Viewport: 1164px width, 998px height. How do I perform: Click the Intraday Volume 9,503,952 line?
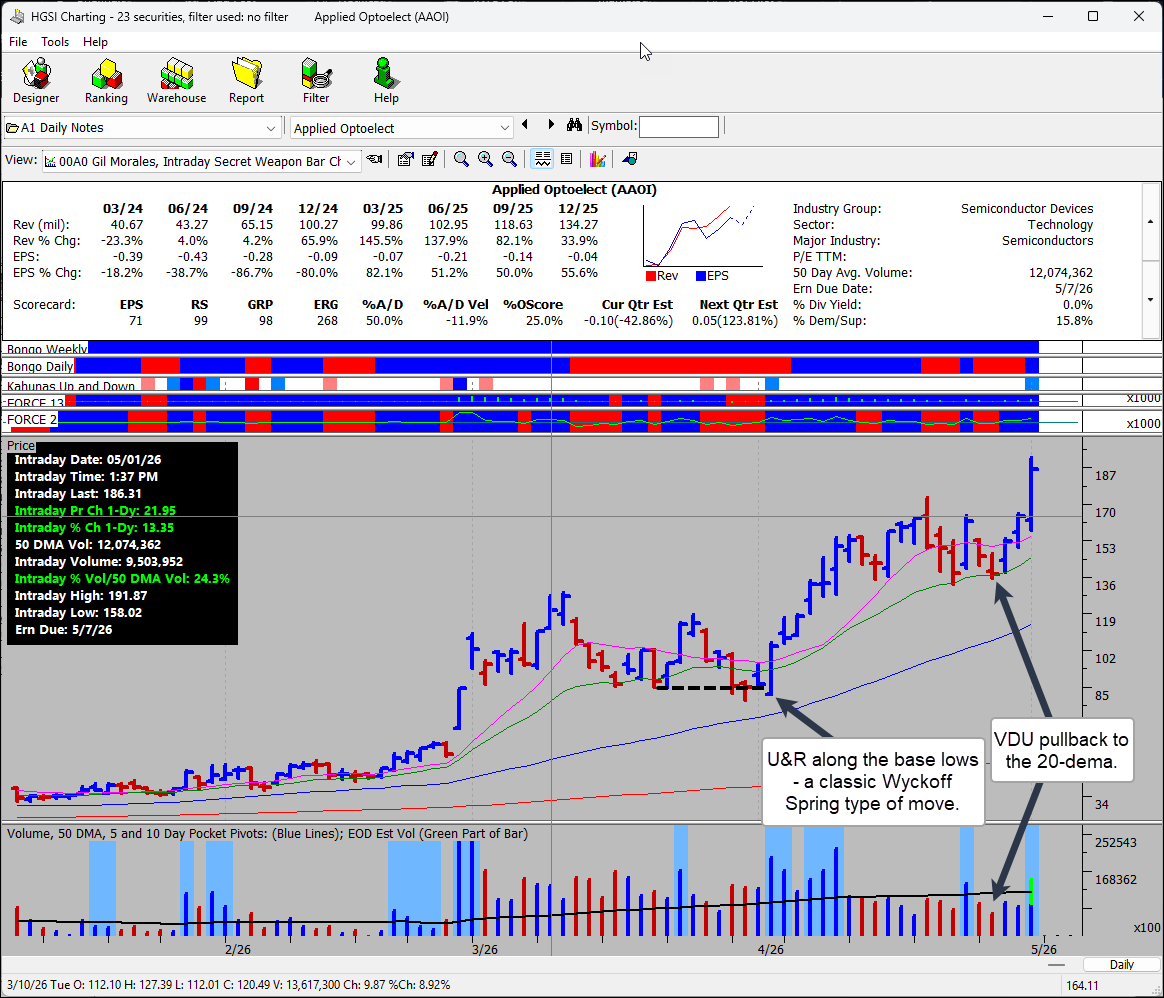(99, 562)
